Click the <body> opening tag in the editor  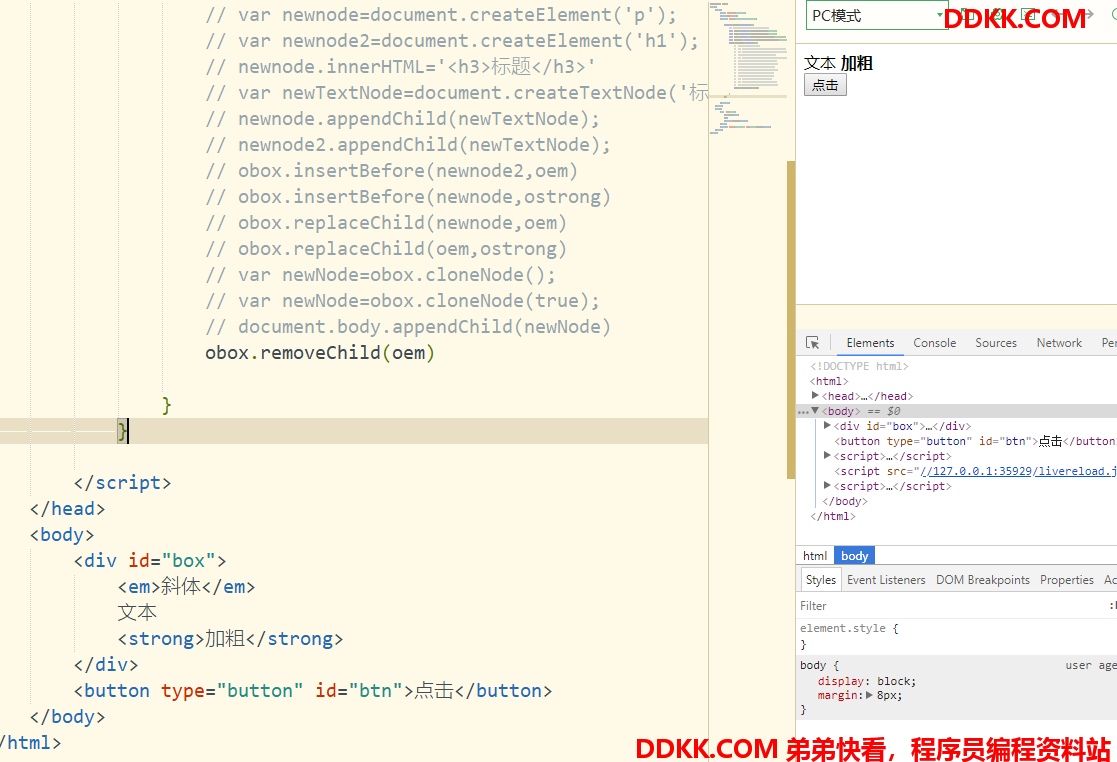coord(62,535)
